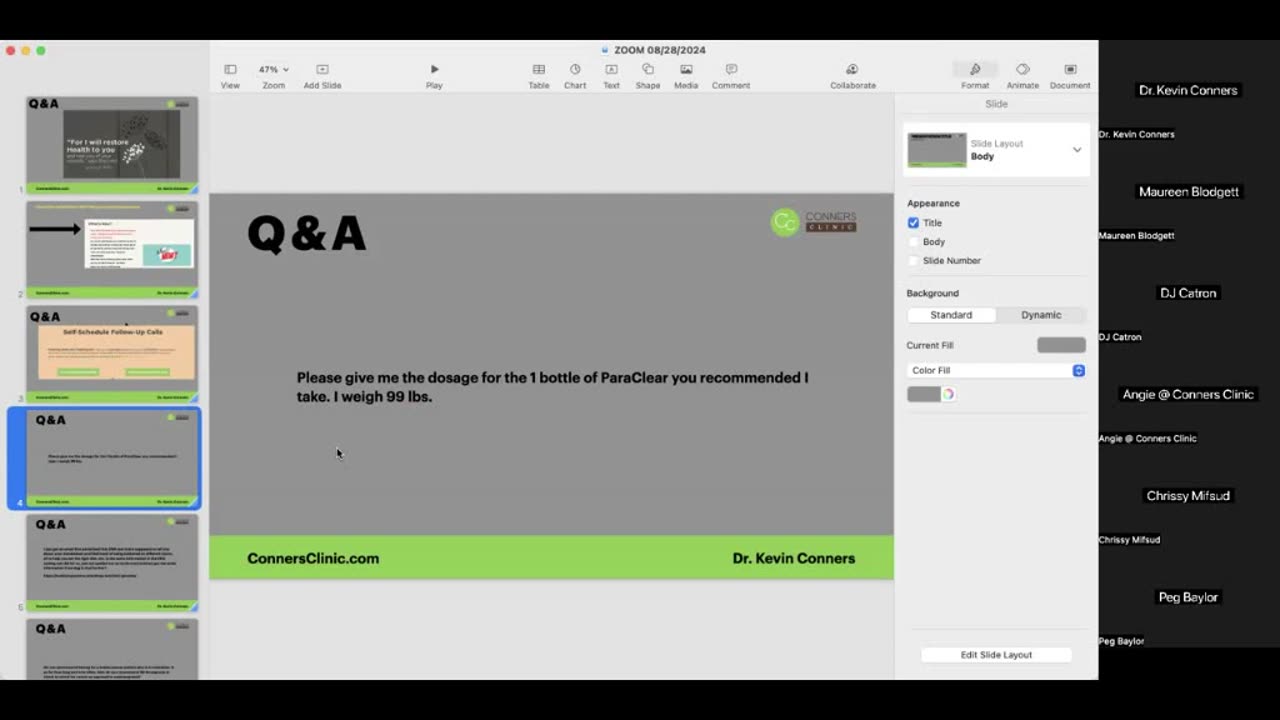Viewport: 1280px width, 720px height.
Task: Click the ParaClear dosage question text
Action: (x=552, y=387)
